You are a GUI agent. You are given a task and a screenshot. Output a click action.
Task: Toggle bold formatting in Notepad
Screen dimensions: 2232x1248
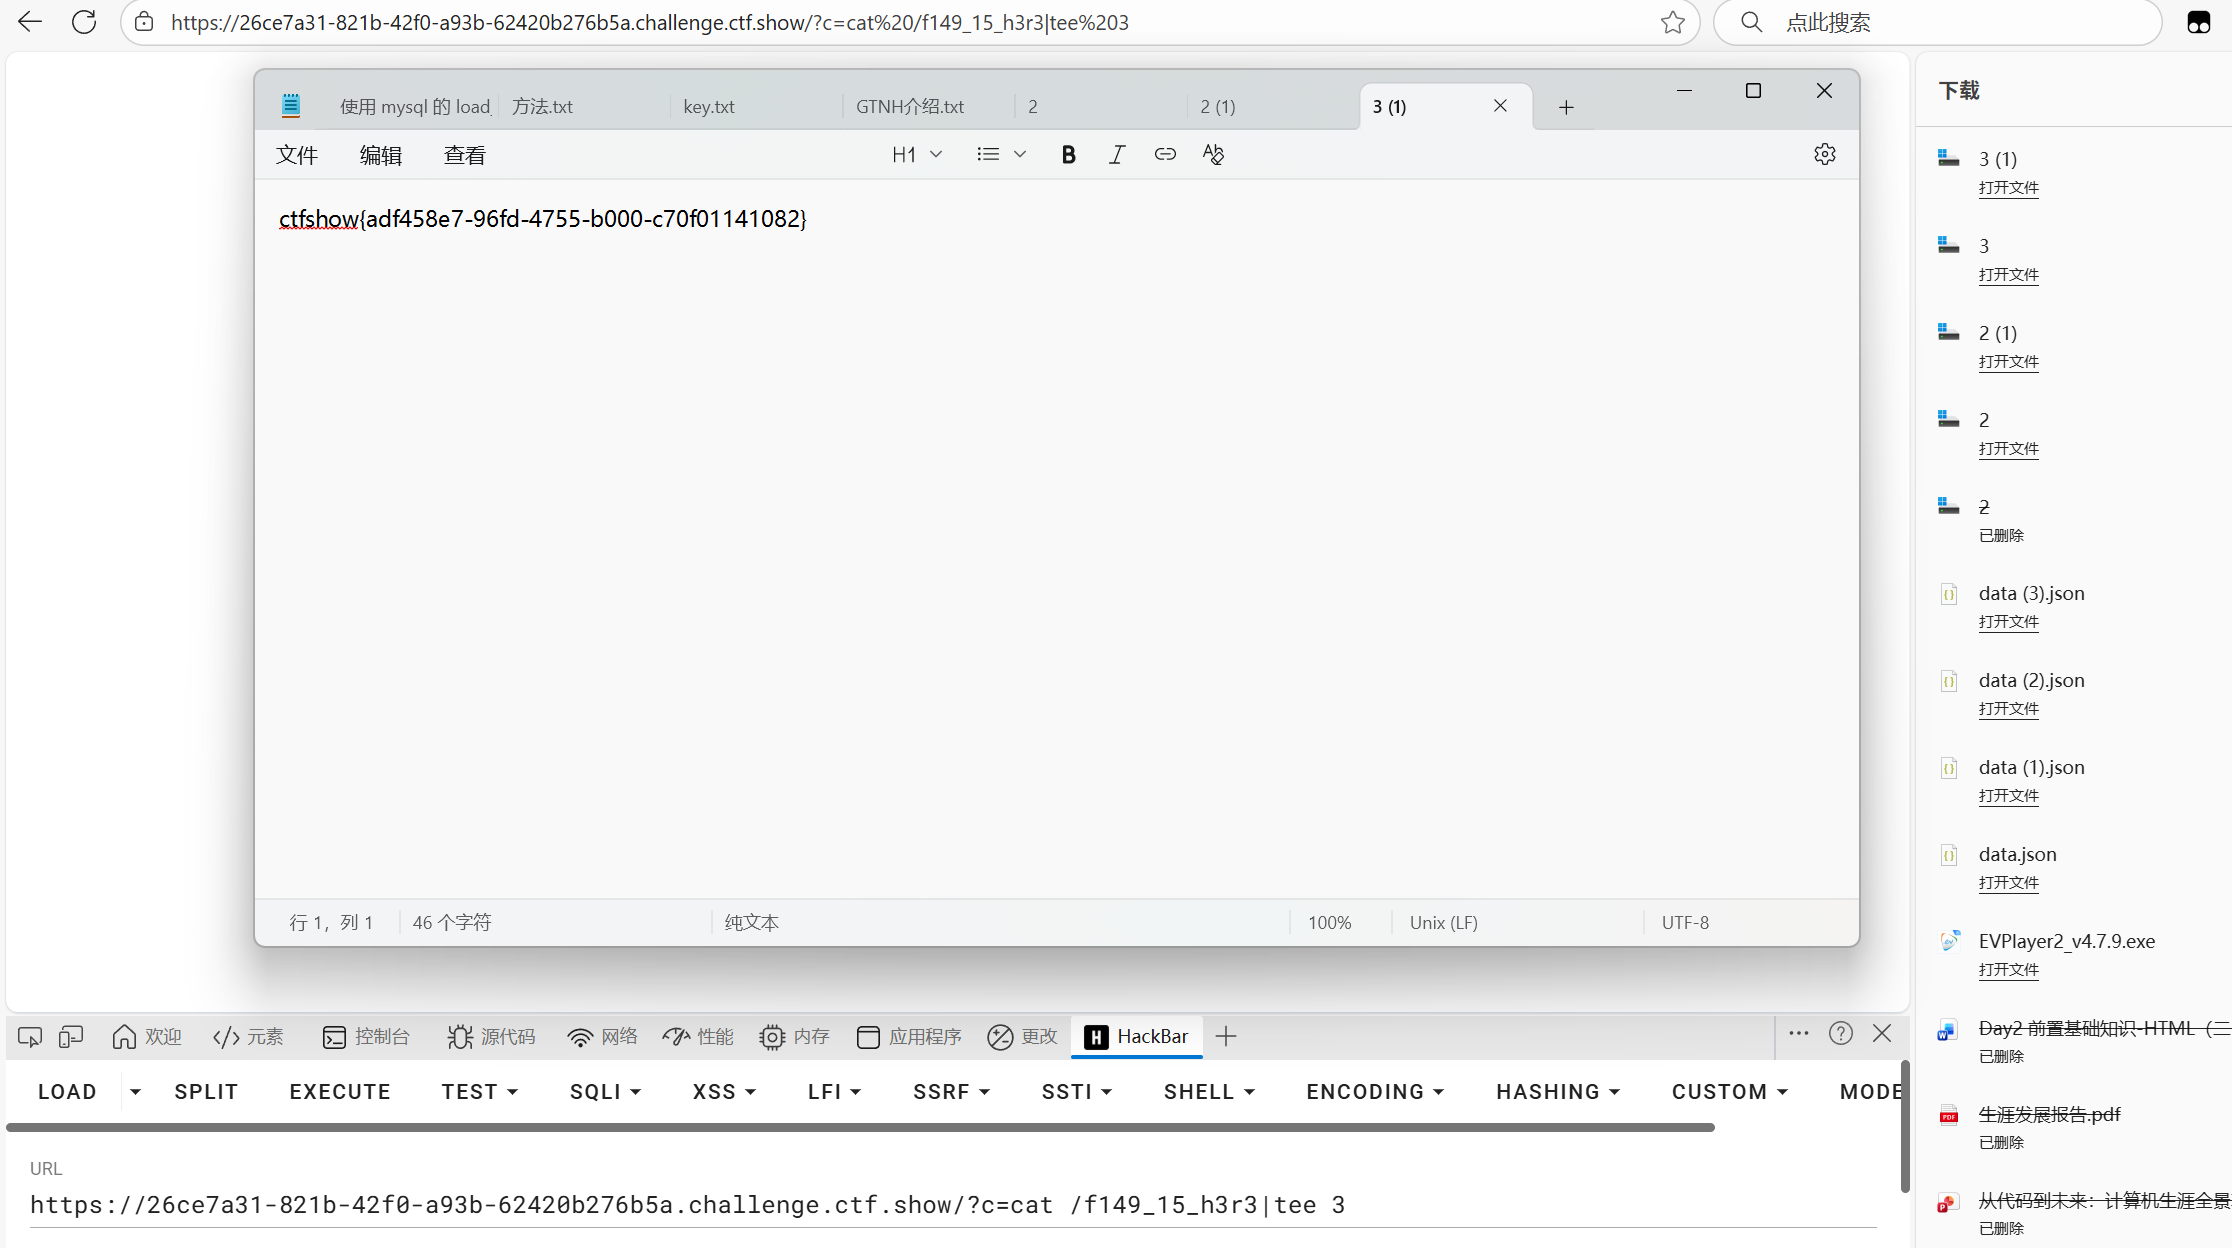click(1068, 154)
